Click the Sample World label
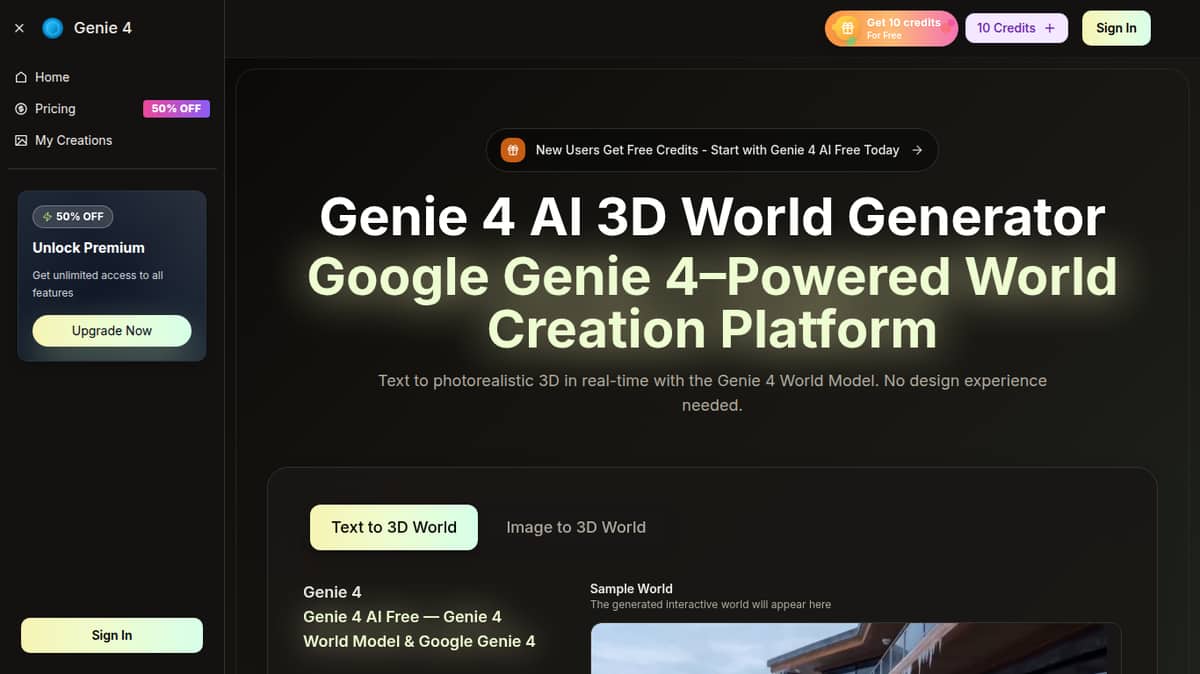 click(x=631, y=589)
